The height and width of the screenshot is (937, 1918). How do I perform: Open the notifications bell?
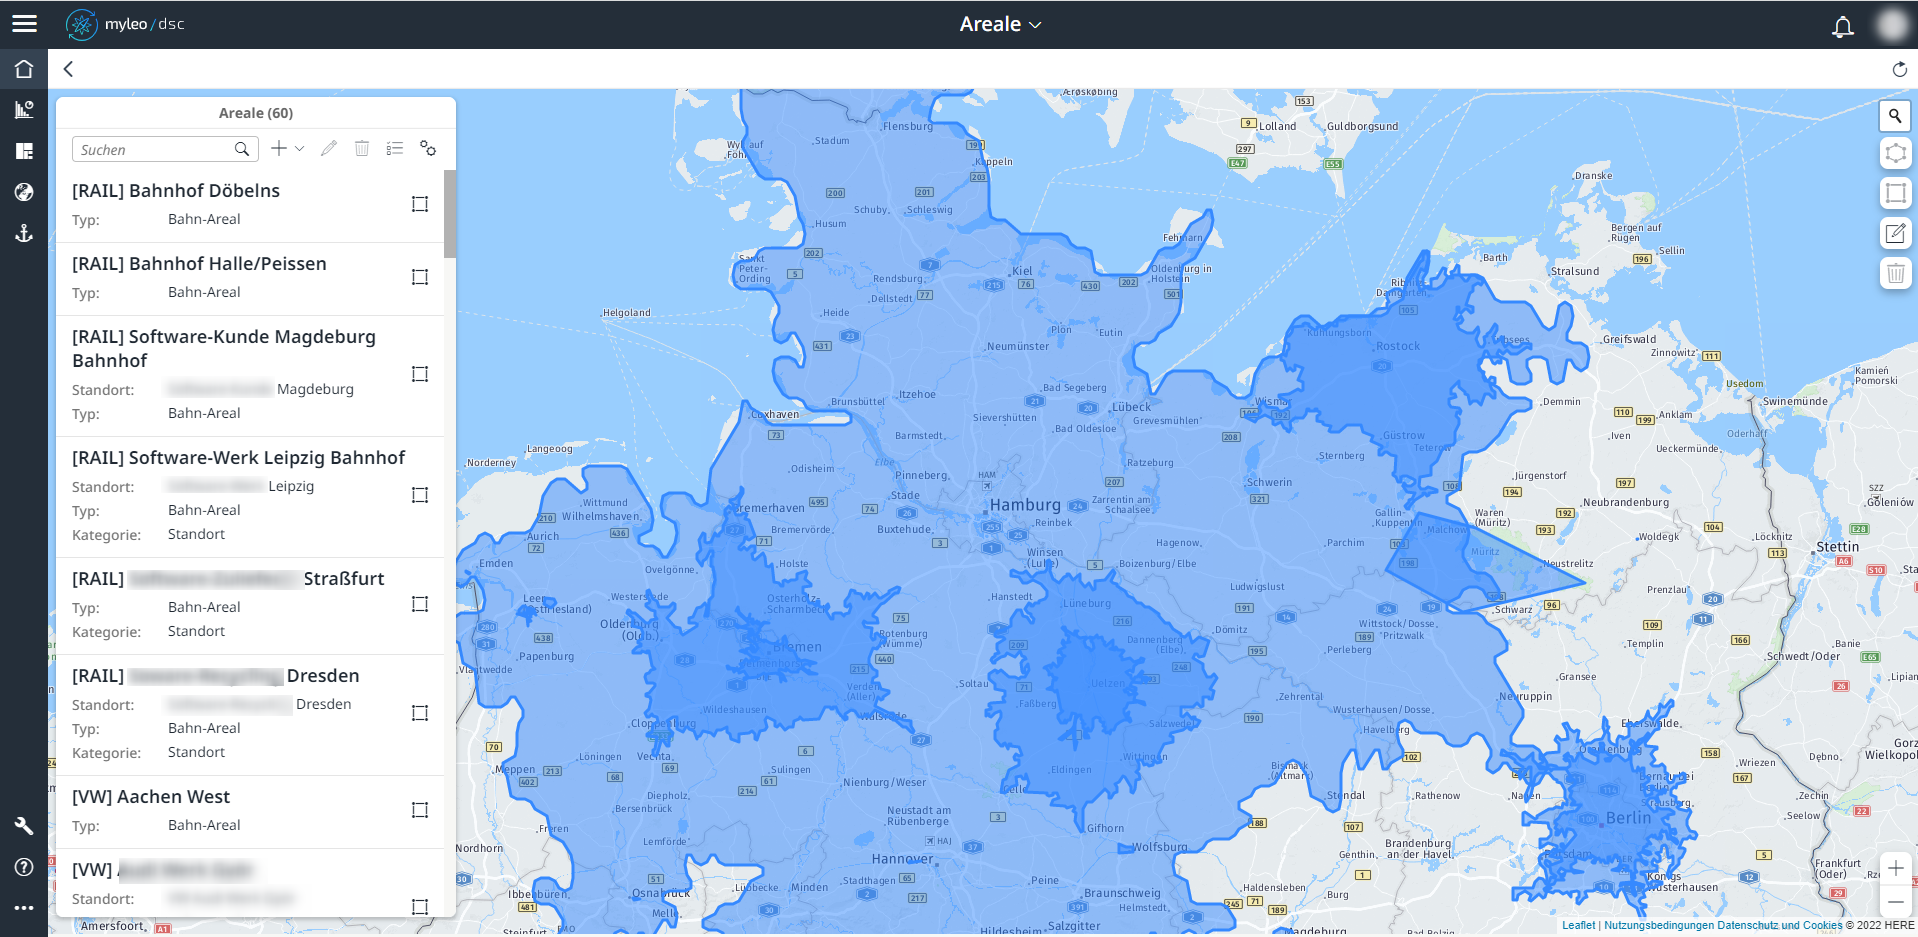[x=1842, y=26]
